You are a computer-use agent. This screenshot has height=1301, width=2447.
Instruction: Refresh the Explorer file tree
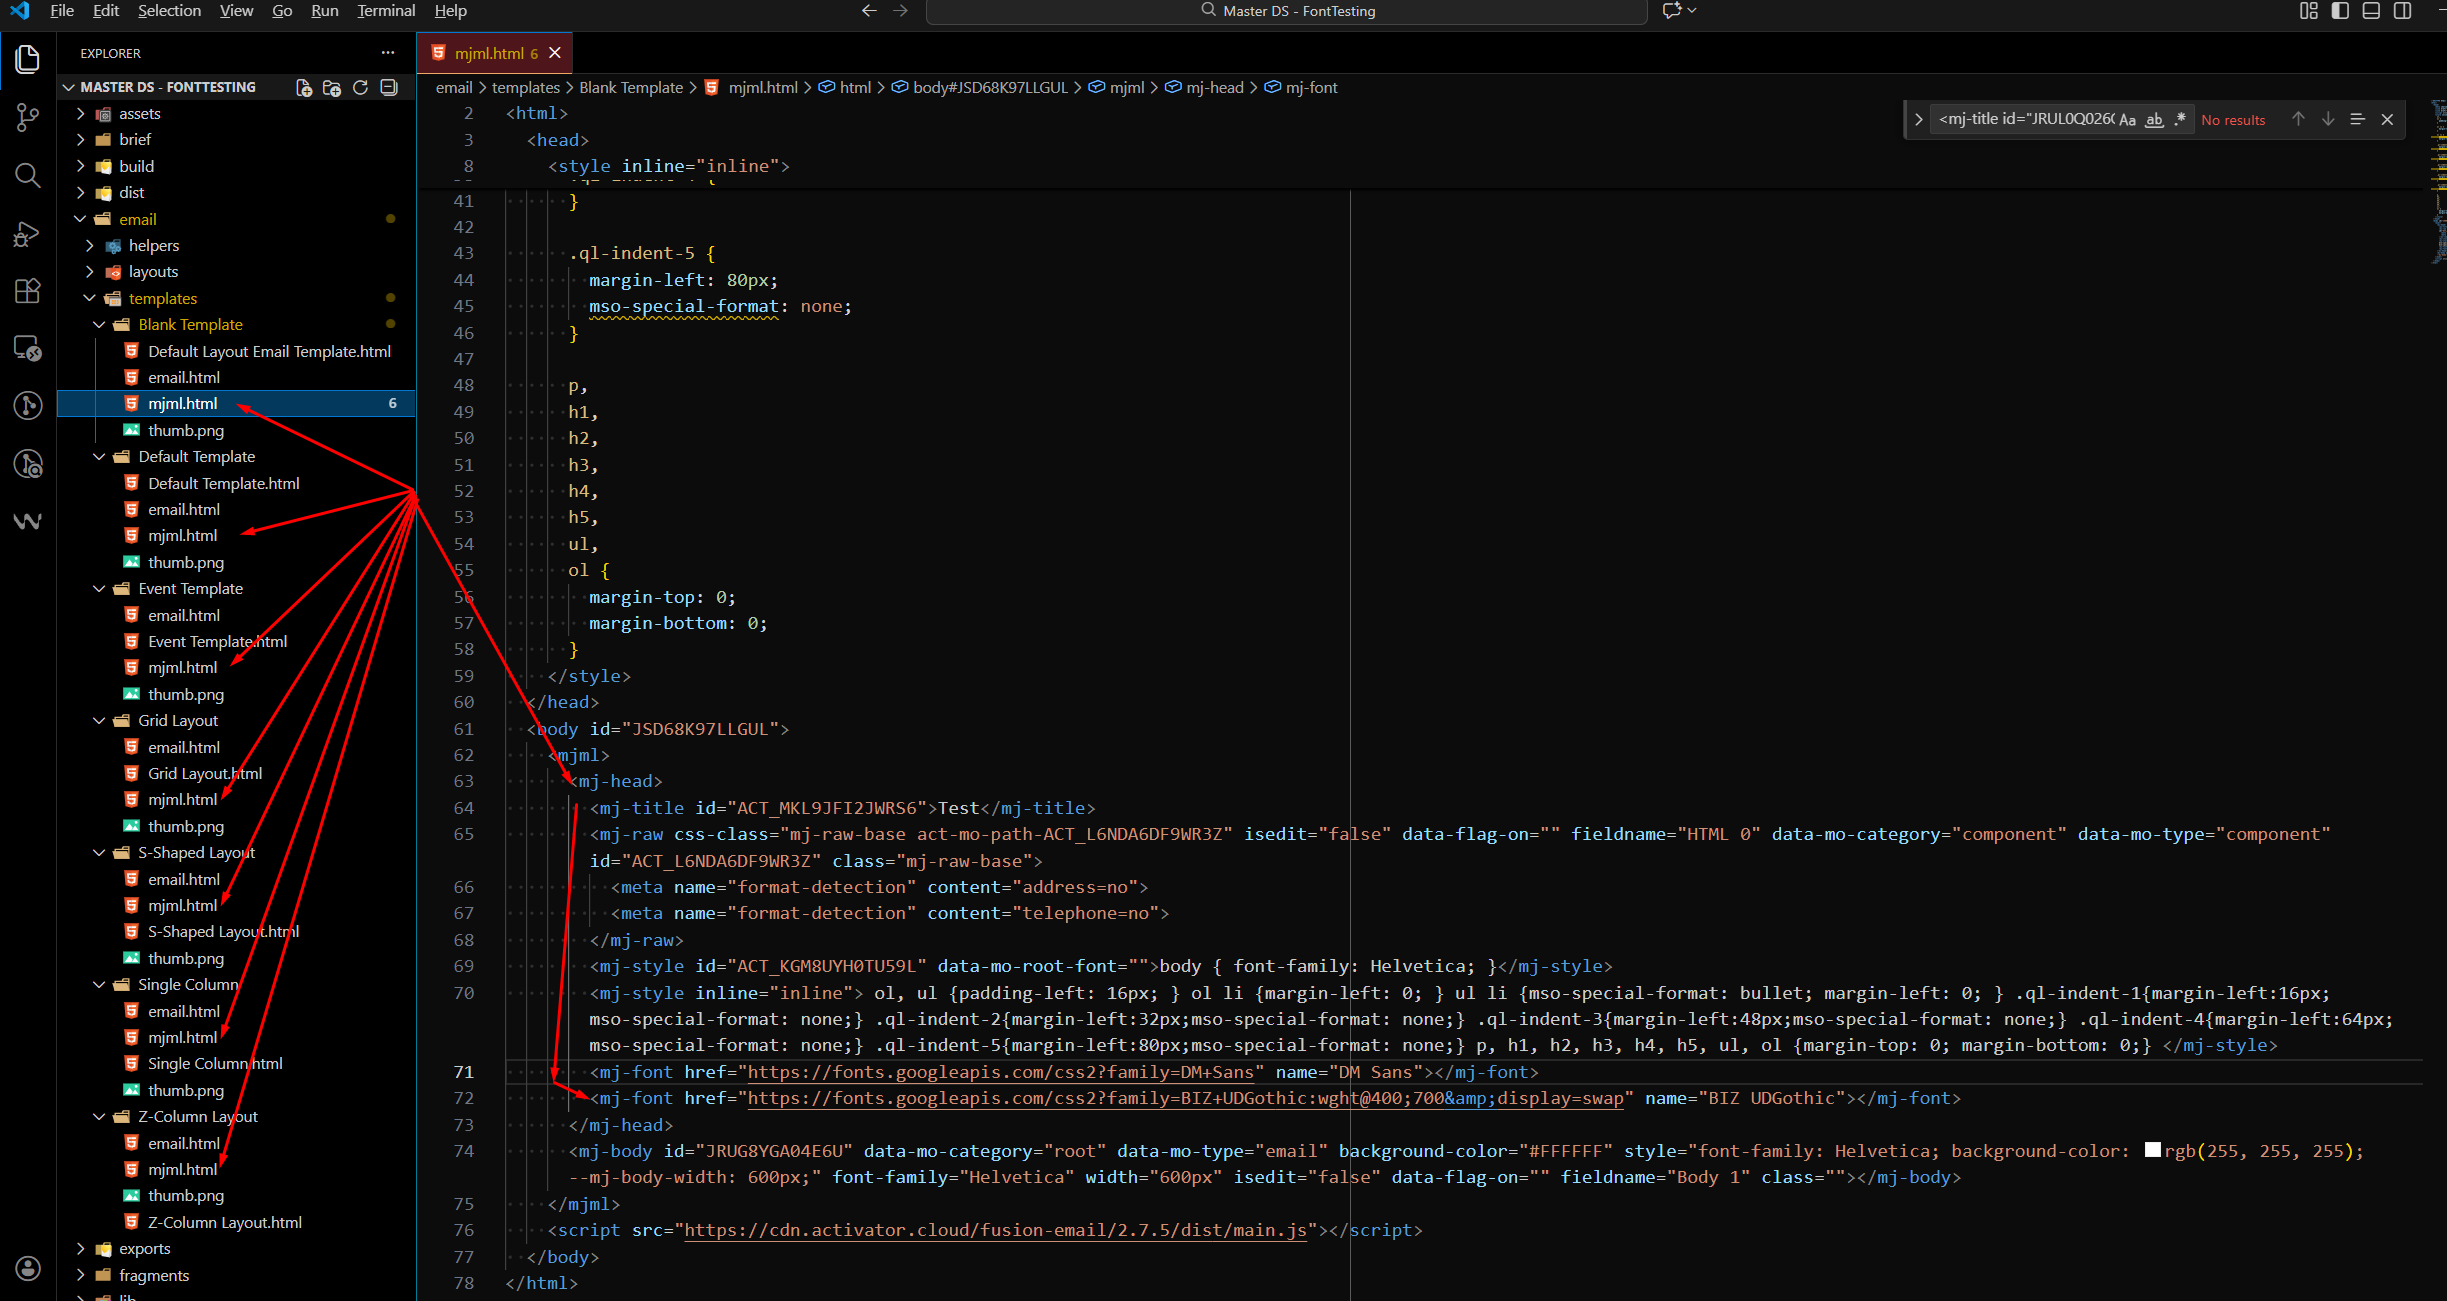(x=360, y=88)
